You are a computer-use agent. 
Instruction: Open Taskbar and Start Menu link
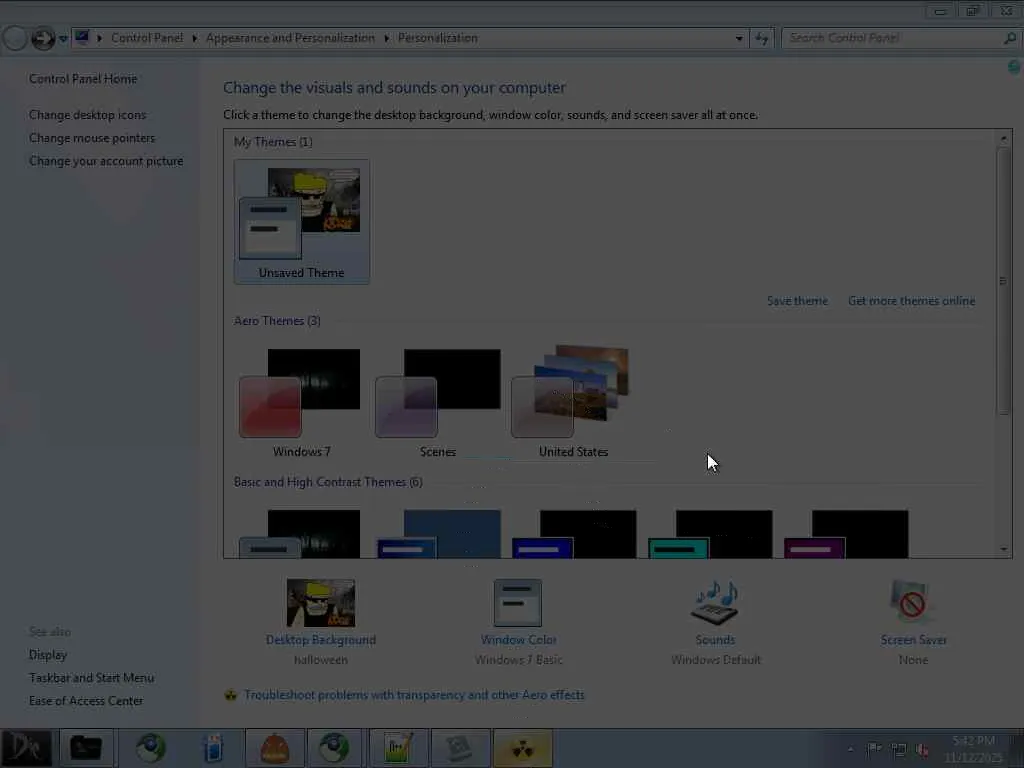(91, 678)
